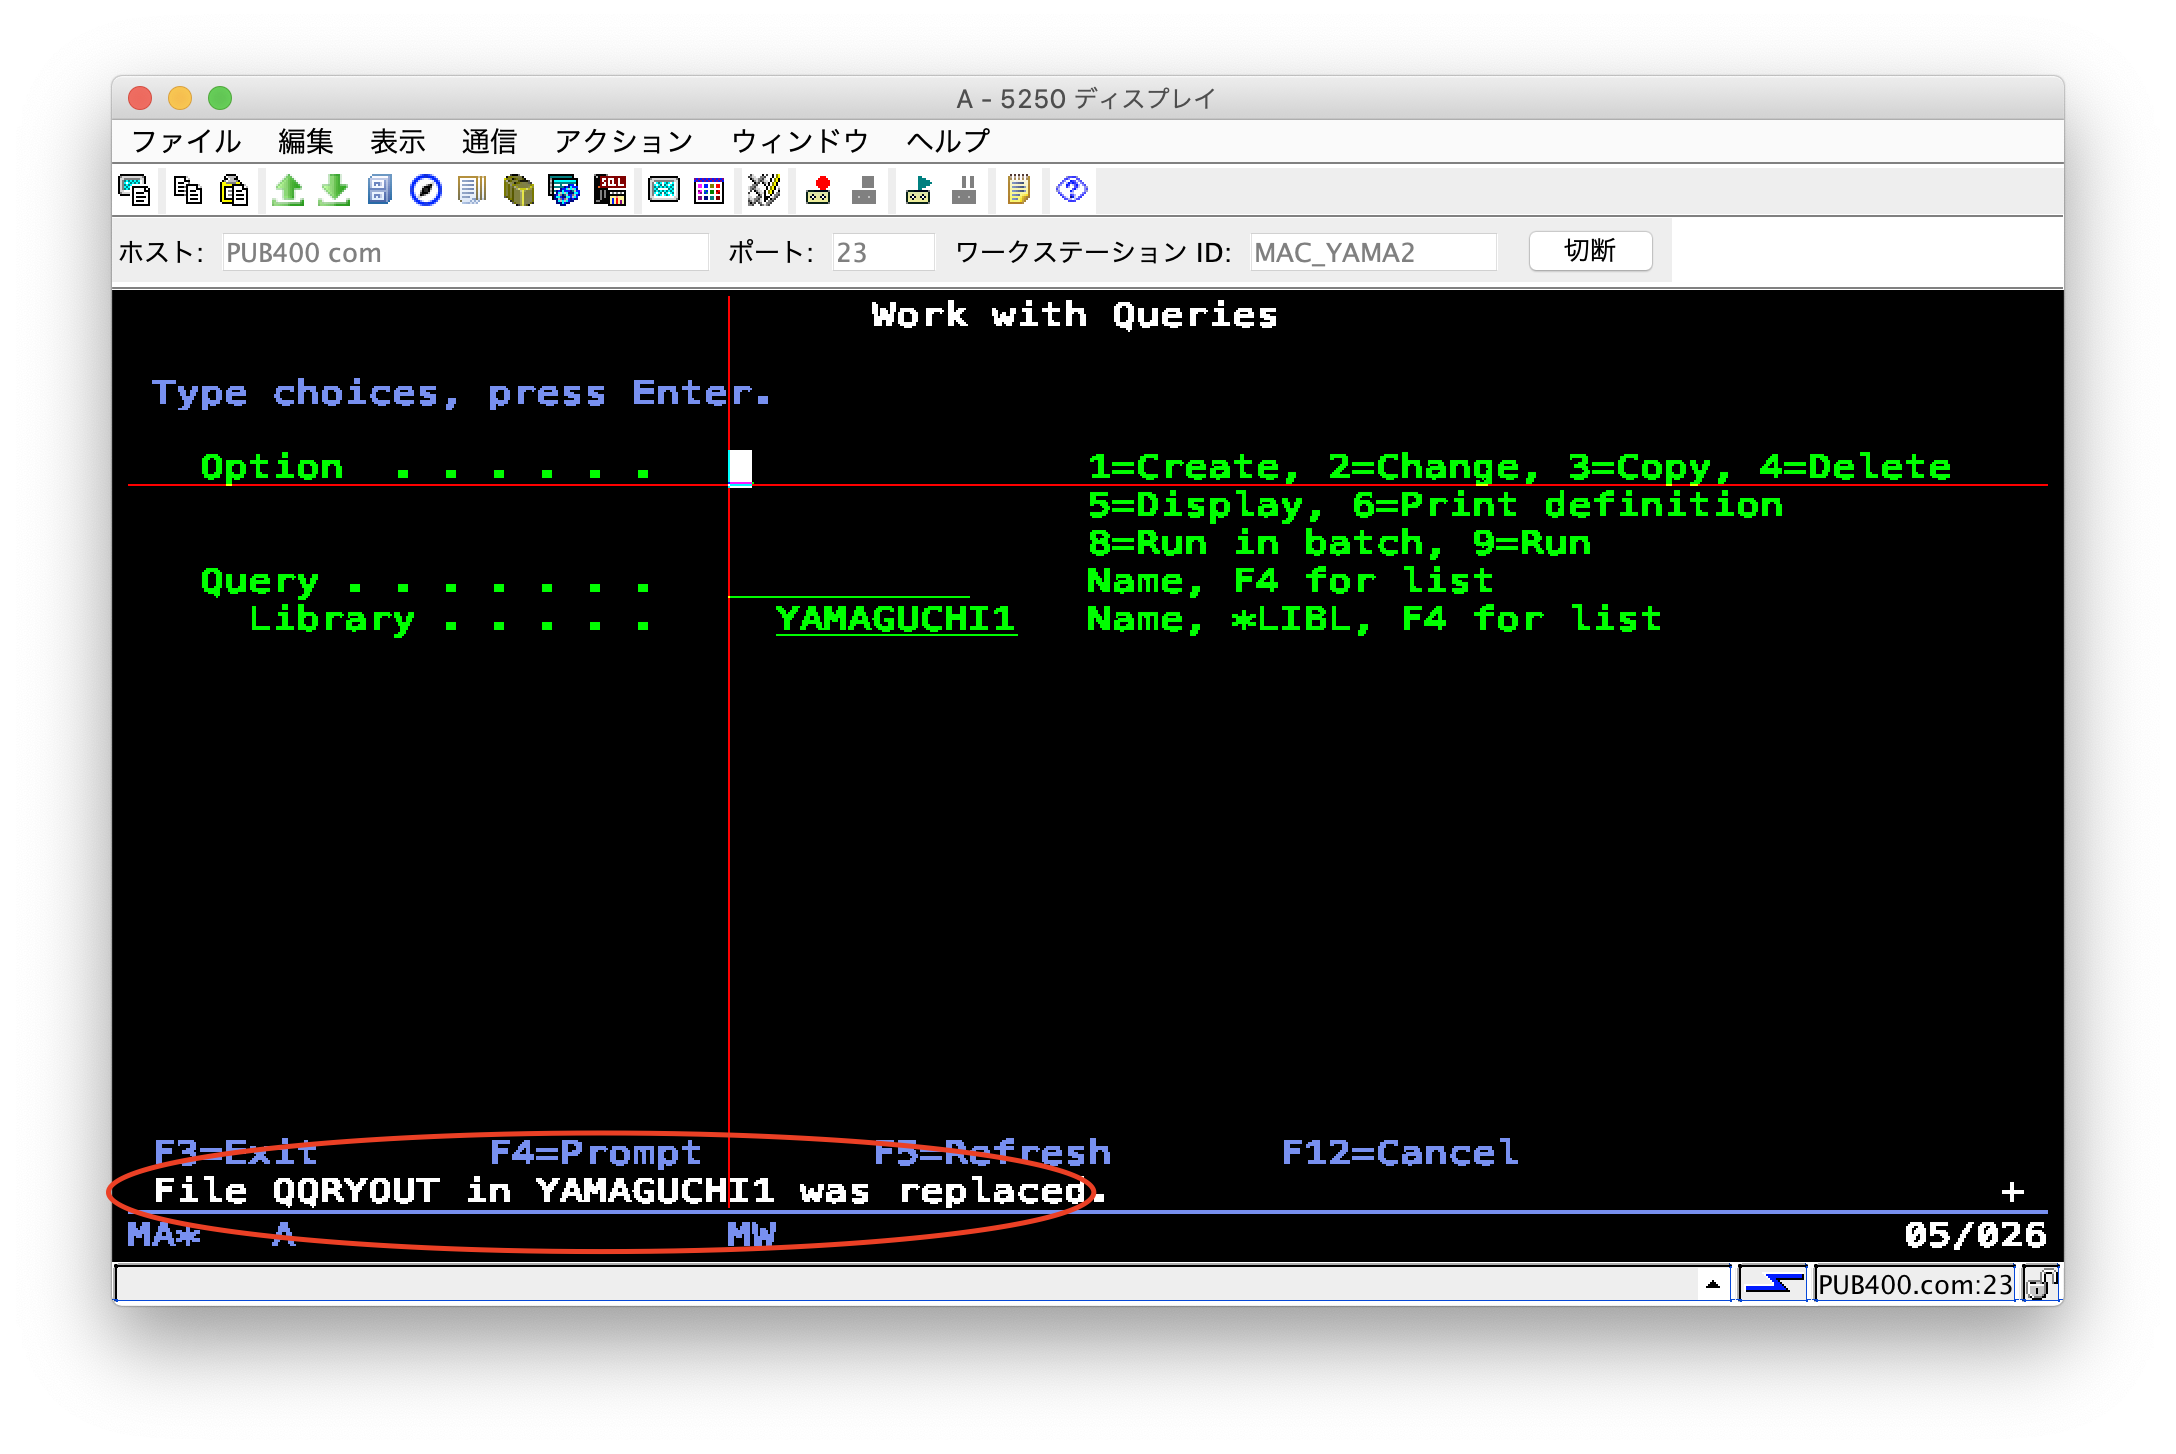Open the Run SQL Scripts icon
The image size is (2176, 1454).
(x=610, y=190)
